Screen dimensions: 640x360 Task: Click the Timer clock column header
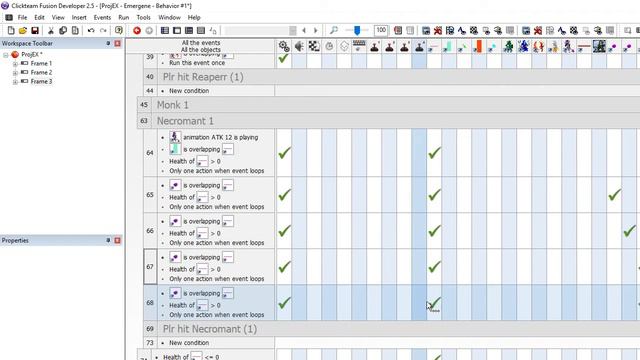coord(329,46)
